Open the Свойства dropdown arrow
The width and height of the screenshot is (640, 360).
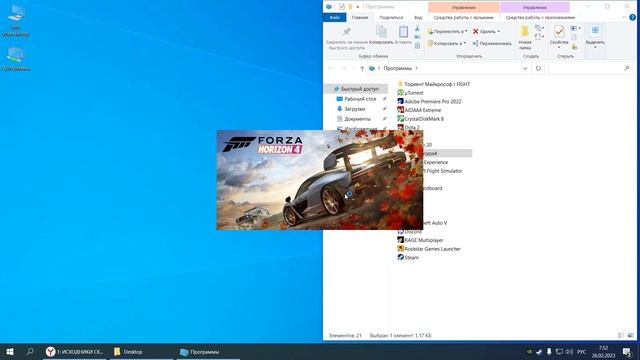click(559, 48)
